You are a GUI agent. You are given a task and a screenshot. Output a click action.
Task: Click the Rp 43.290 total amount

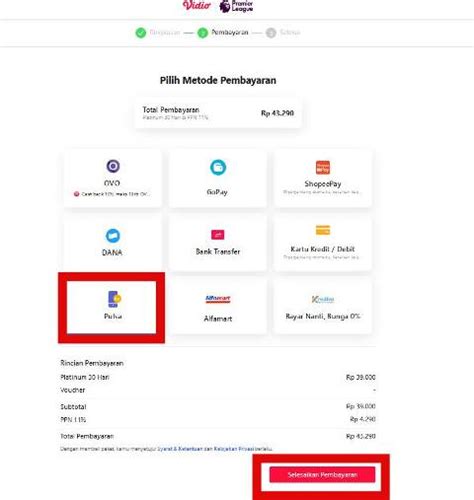pyautogui.click(x=277, y=113)
